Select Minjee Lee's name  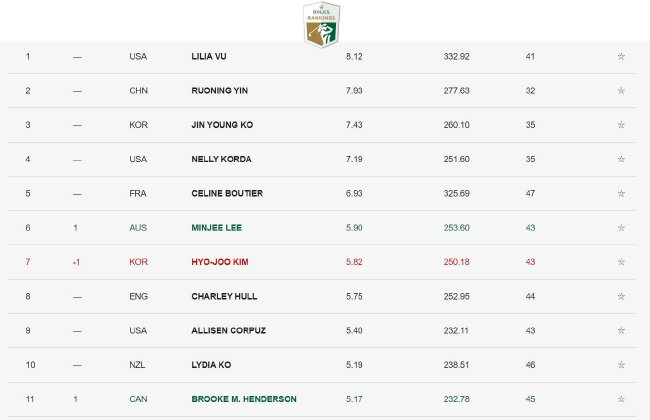(216, 228)
